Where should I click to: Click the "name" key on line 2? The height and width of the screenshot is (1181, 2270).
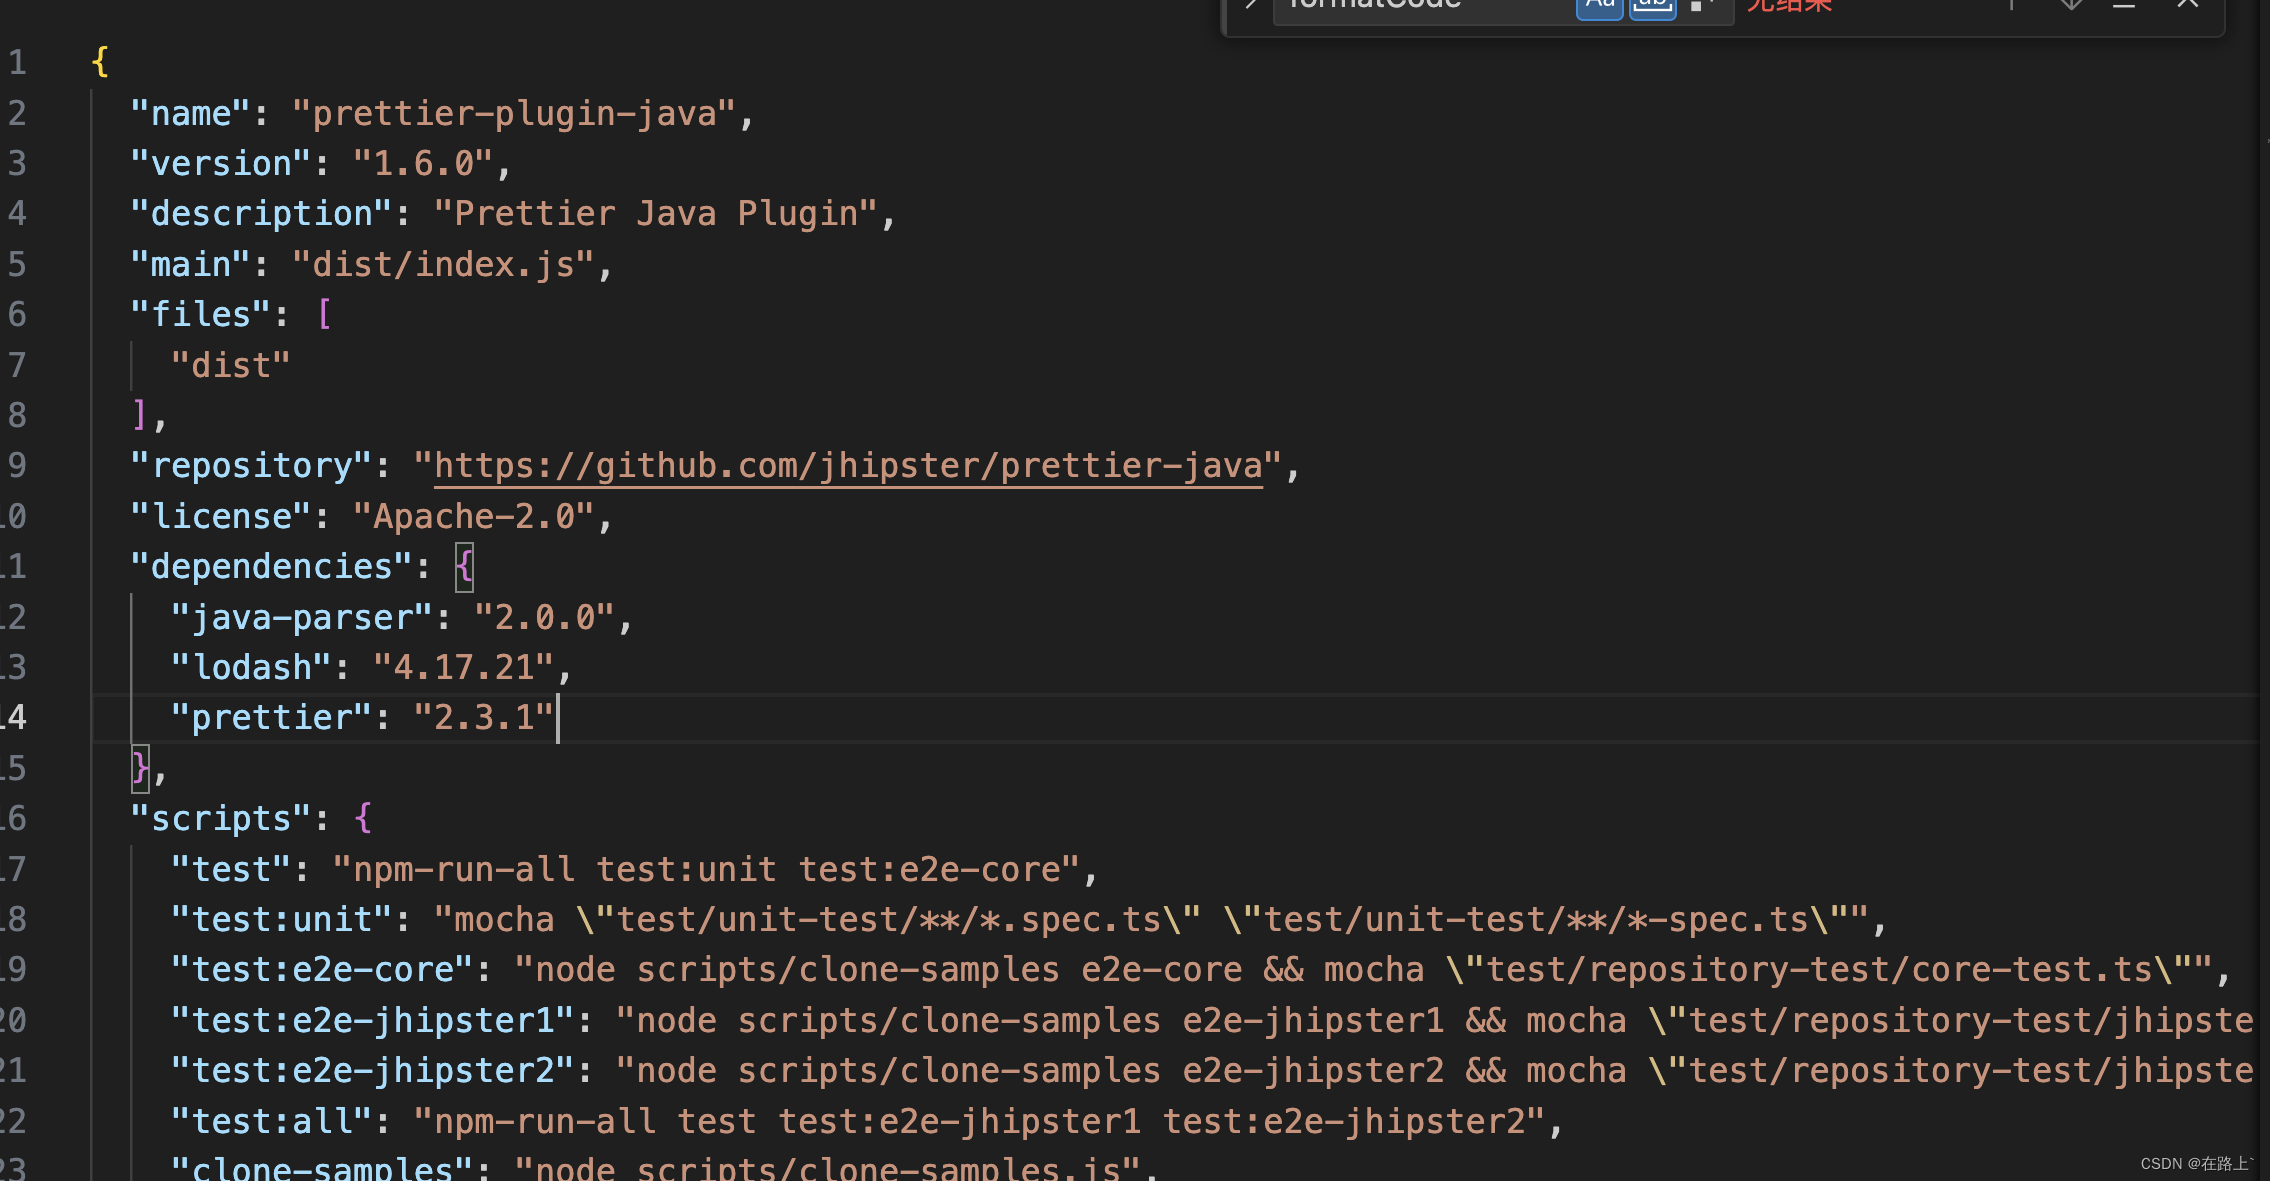pyautogui.click(x=190, y=114)
